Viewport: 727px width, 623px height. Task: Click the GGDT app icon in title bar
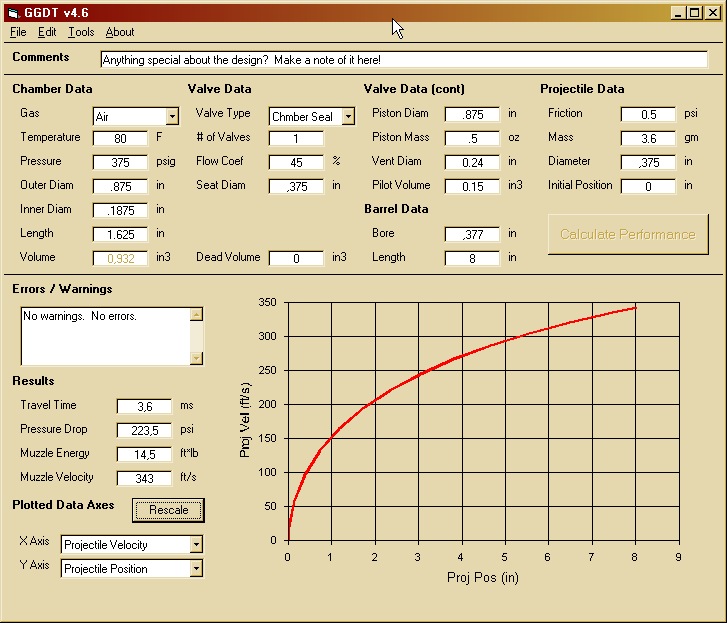tap(12, 13)
